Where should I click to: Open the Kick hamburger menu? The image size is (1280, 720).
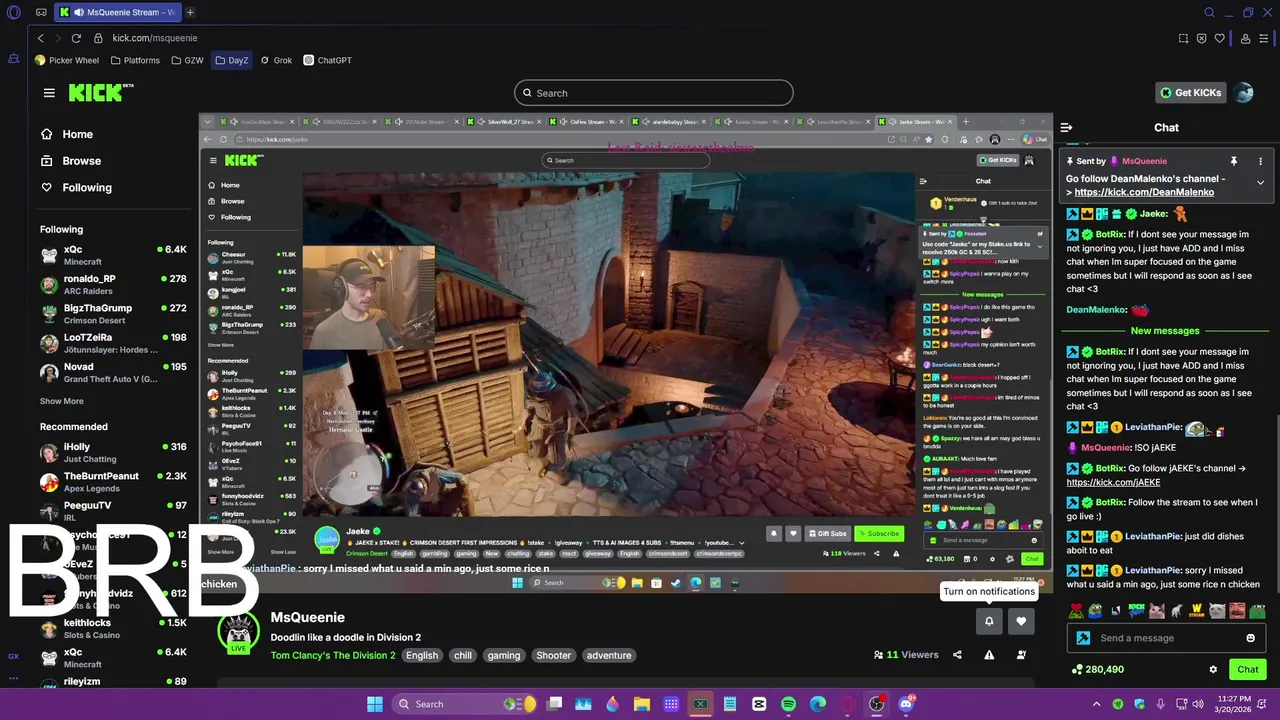(x=49, y=93)
